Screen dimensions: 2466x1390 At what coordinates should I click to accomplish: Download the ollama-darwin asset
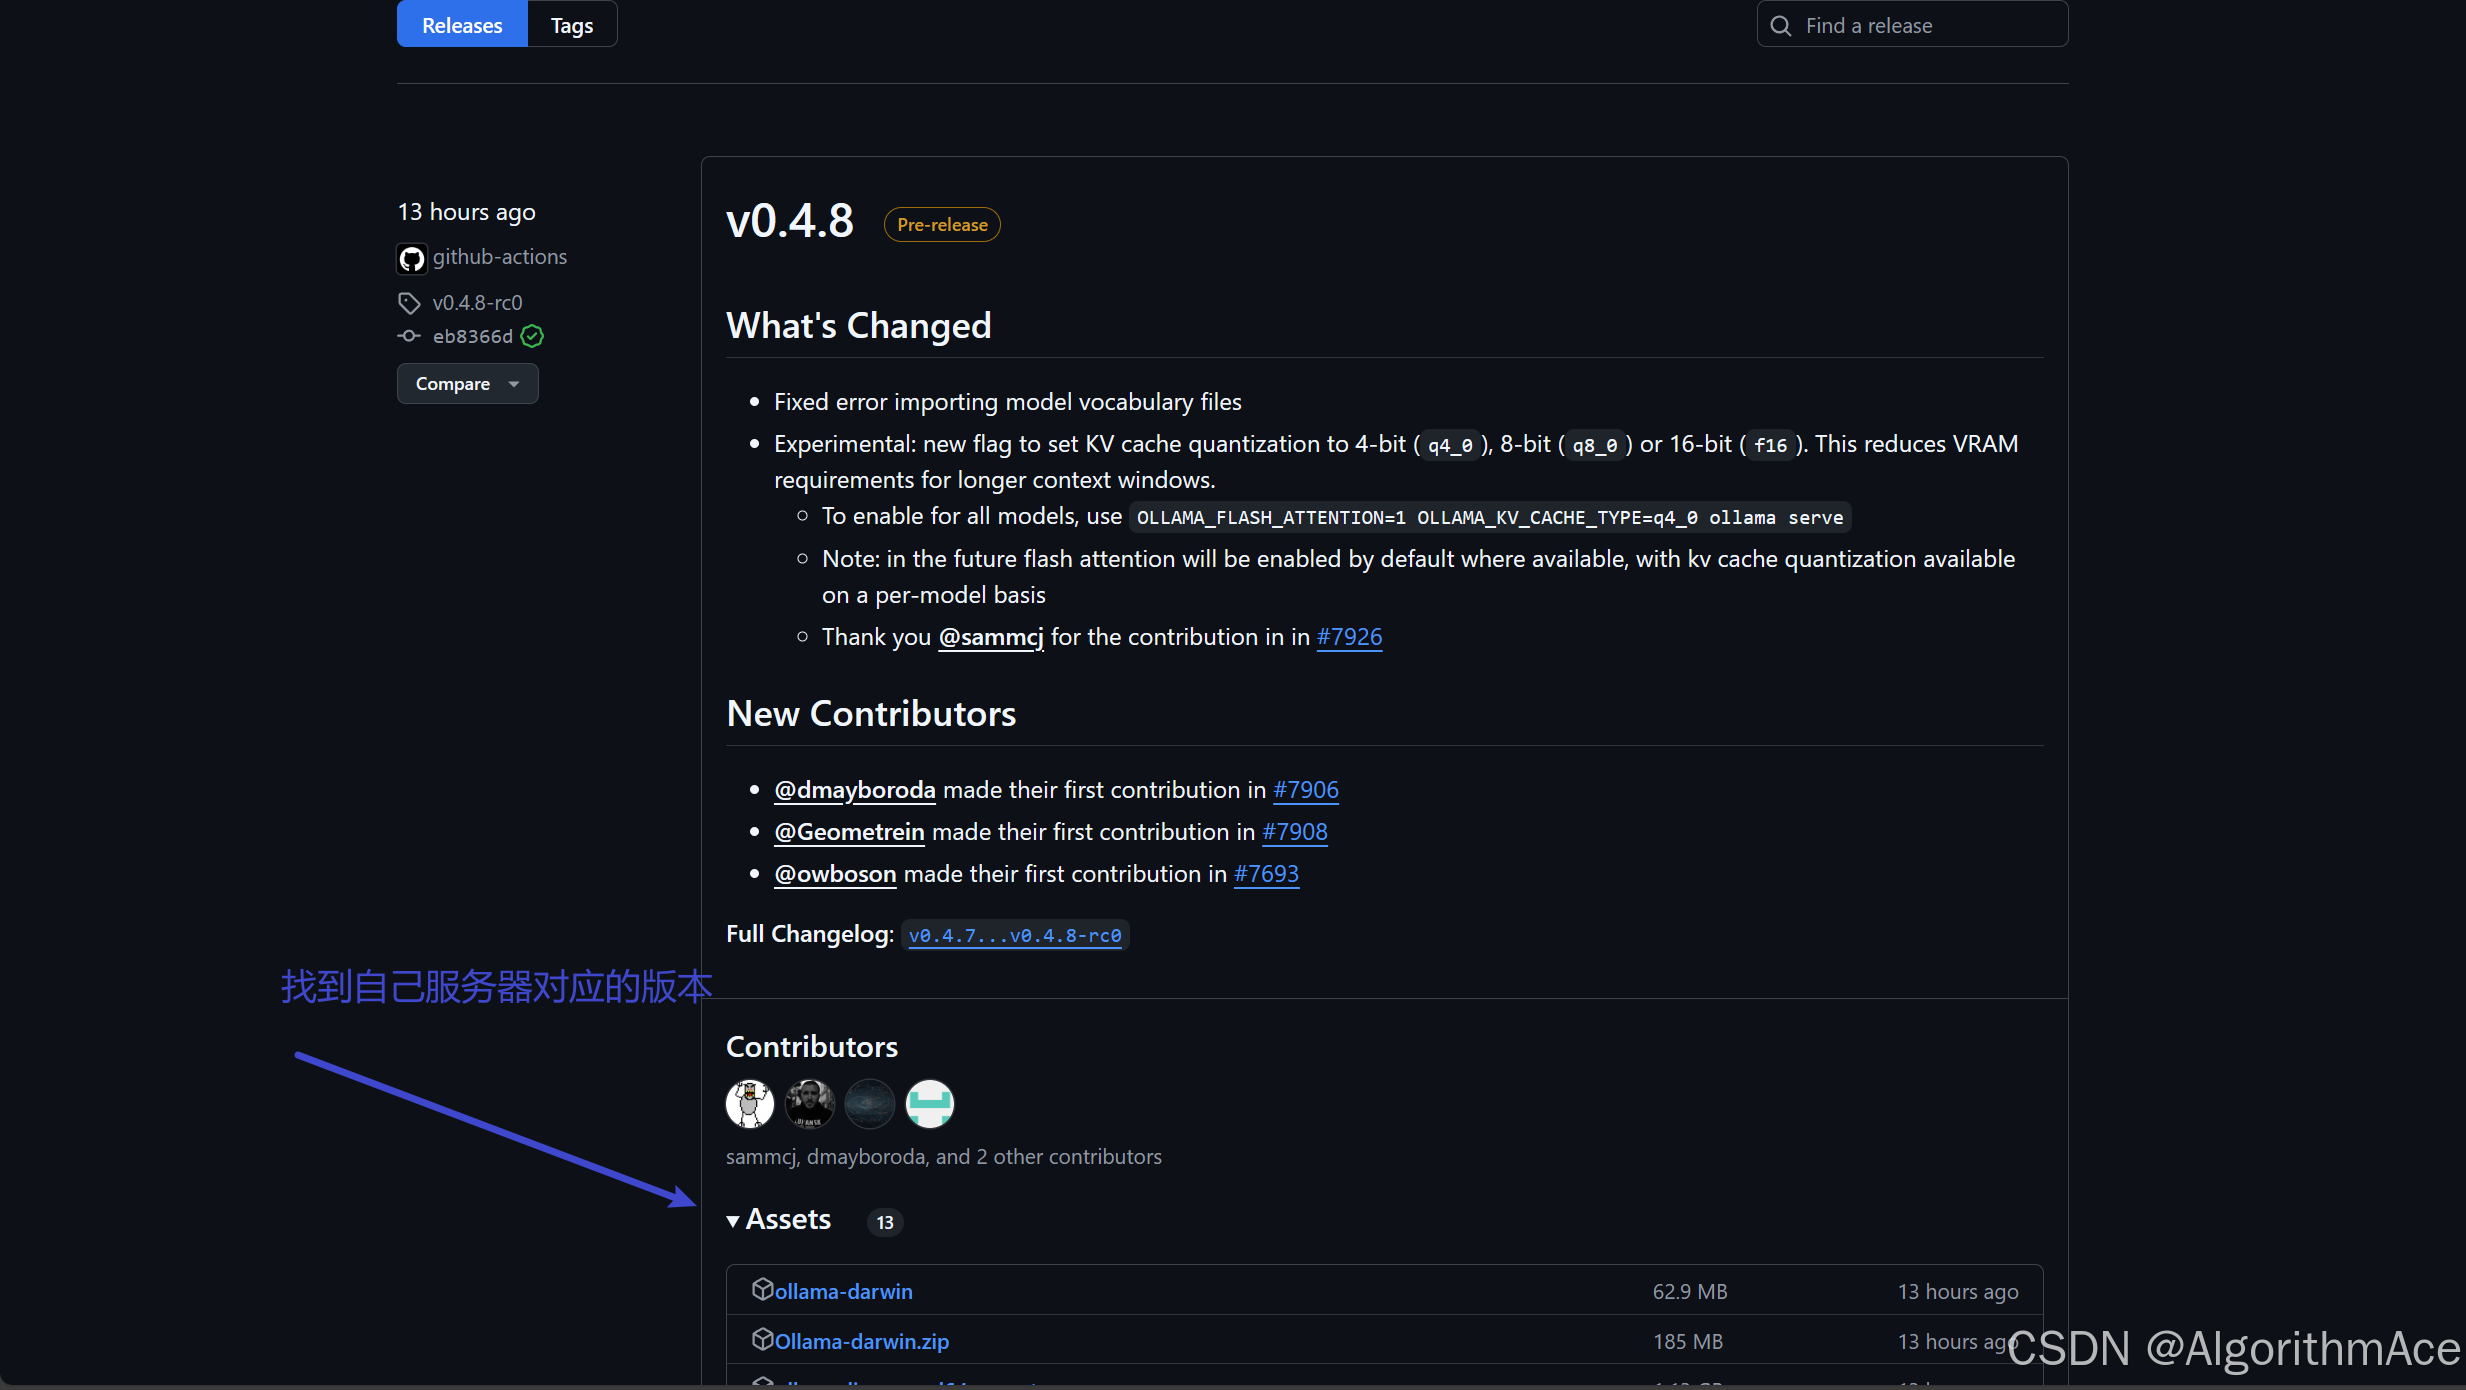[843, 1292]
